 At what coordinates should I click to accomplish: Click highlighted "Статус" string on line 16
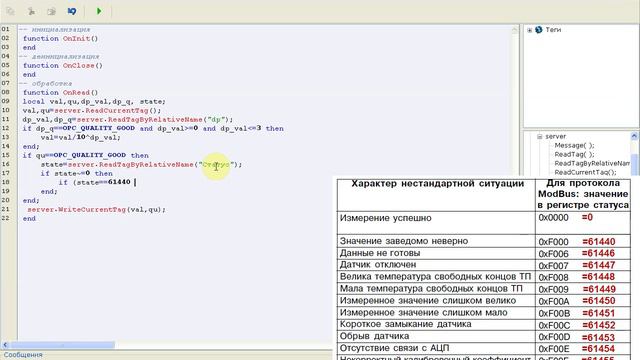tap(216, 164)
